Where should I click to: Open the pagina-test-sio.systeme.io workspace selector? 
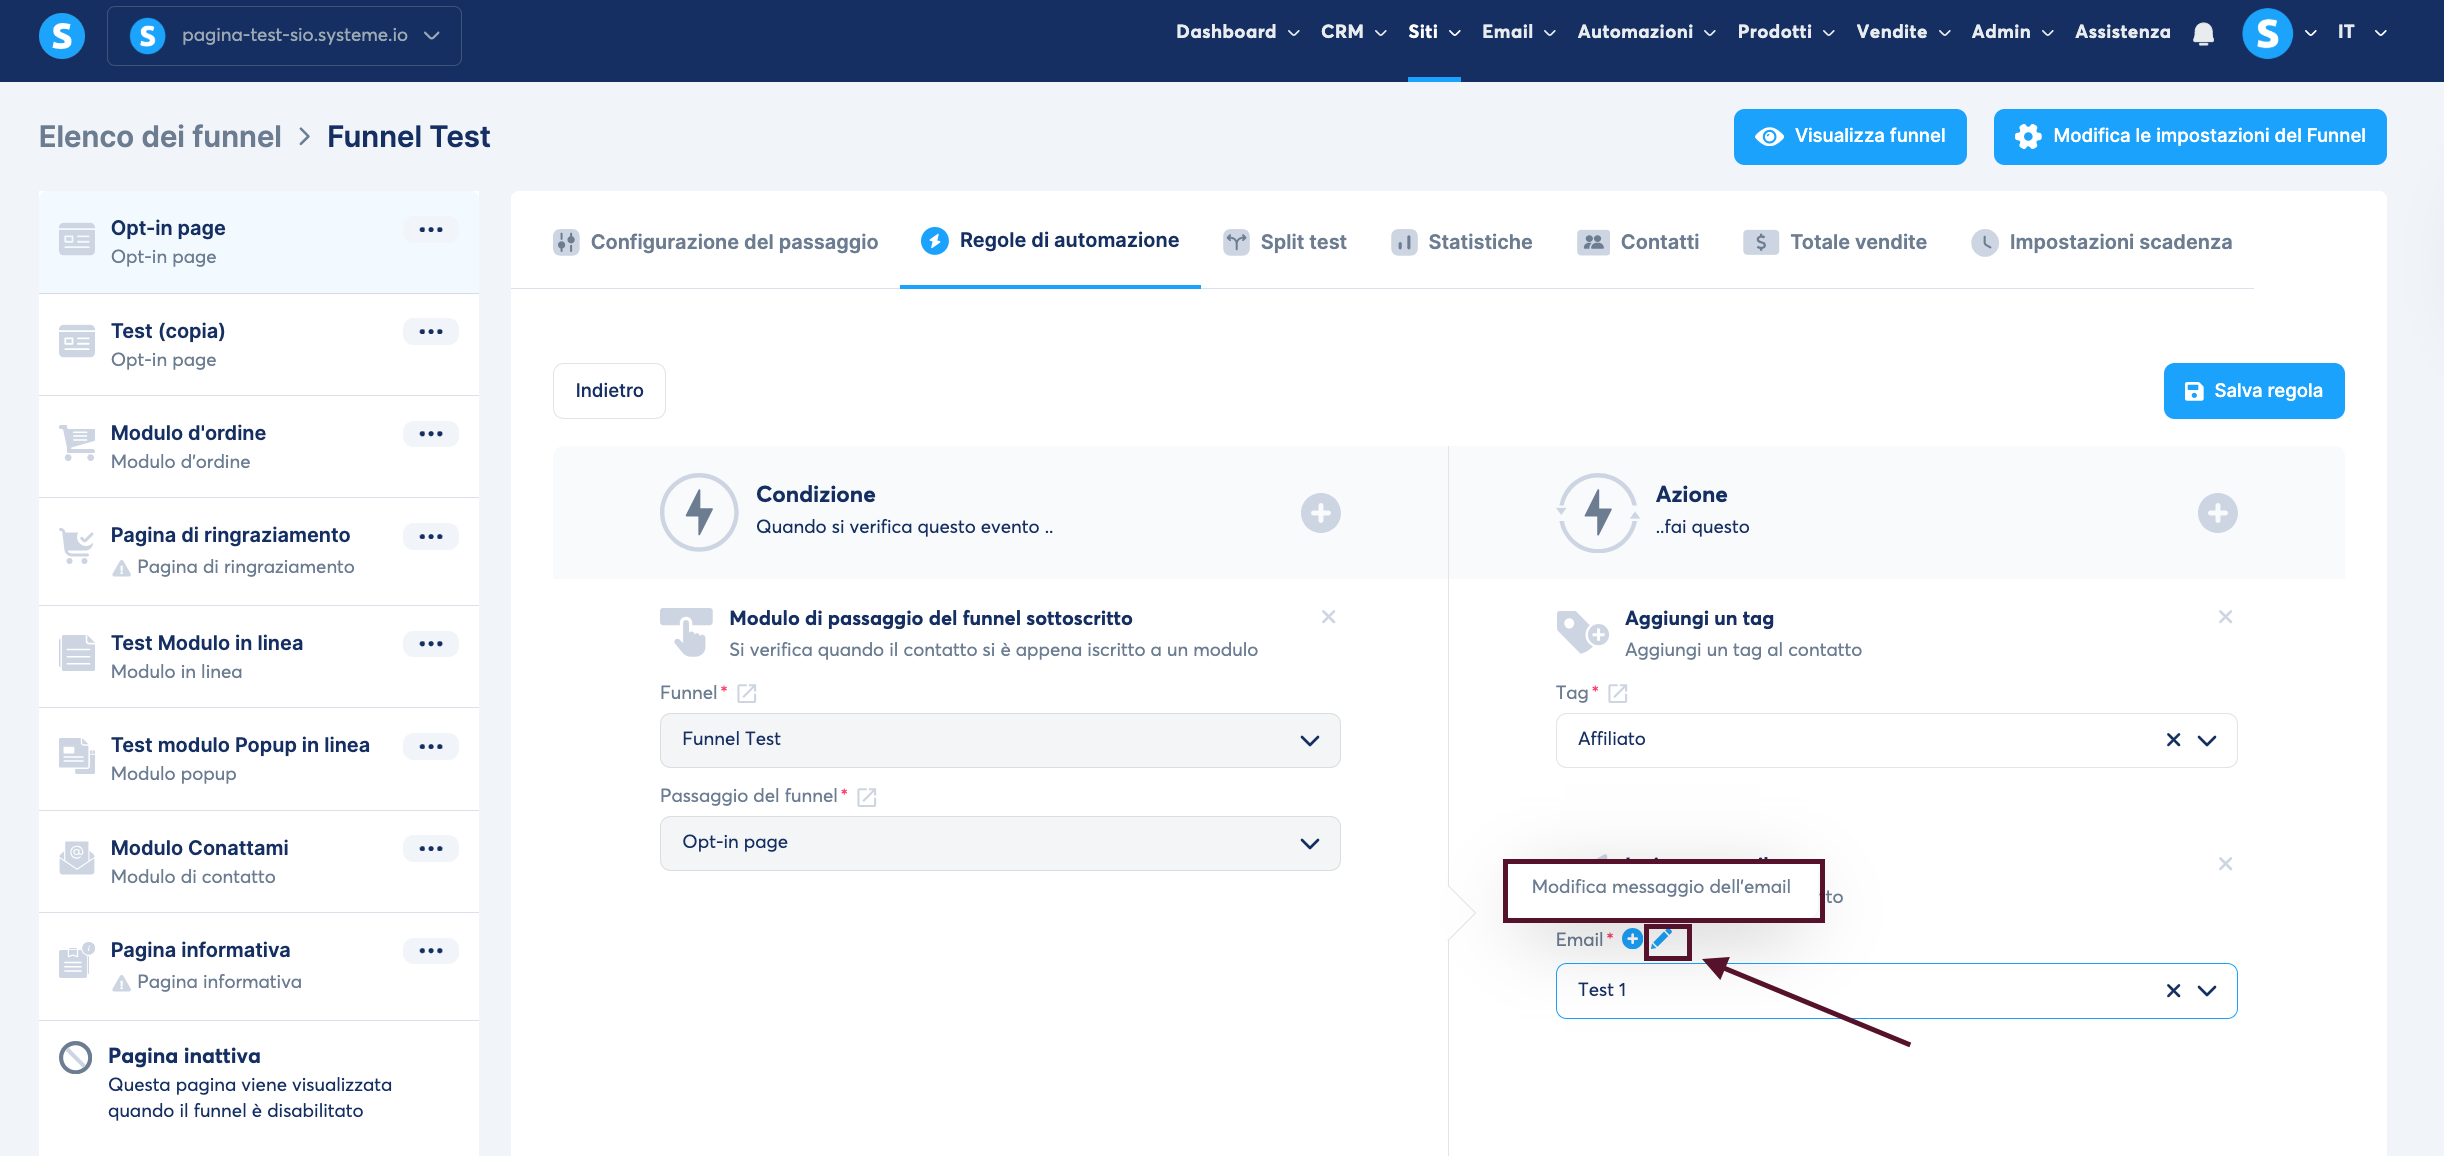[285, 36]
